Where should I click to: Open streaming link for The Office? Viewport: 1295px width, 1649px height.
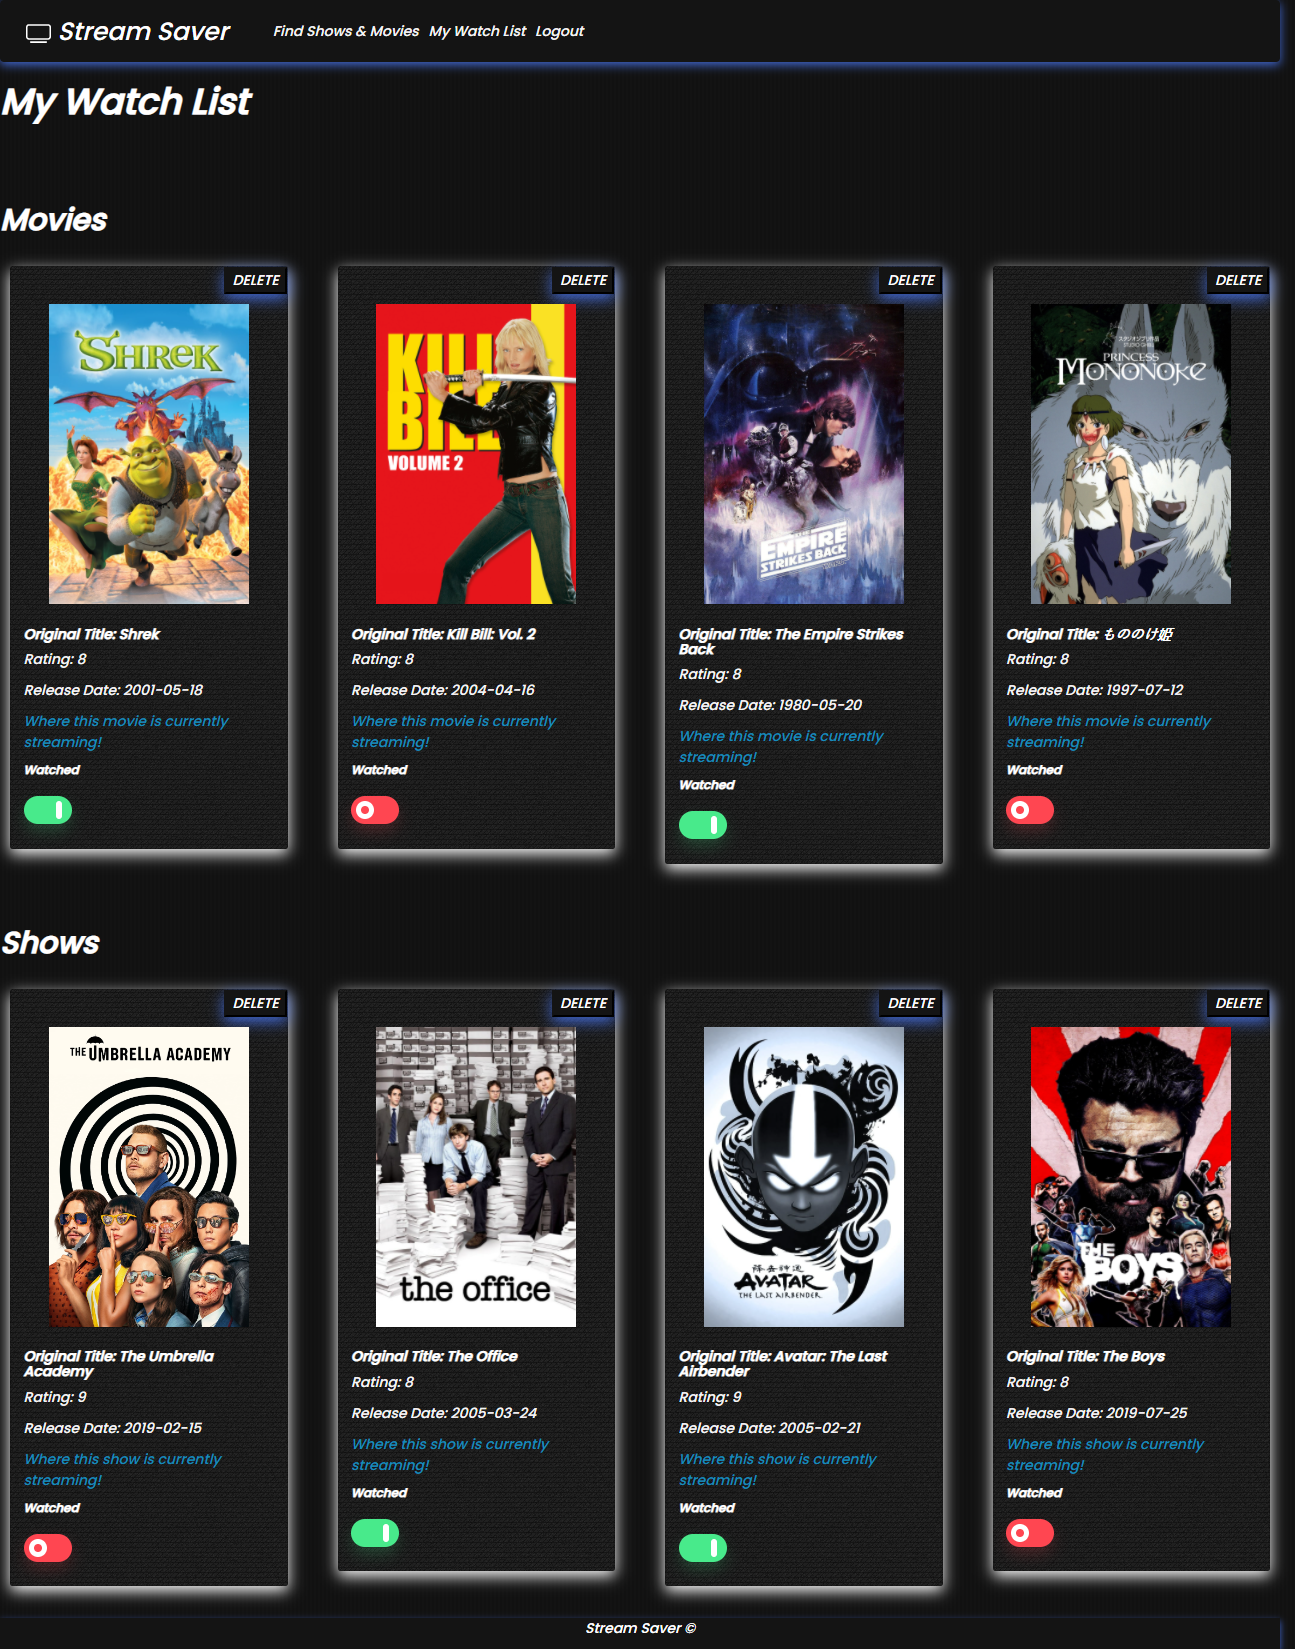[450, 1454]
